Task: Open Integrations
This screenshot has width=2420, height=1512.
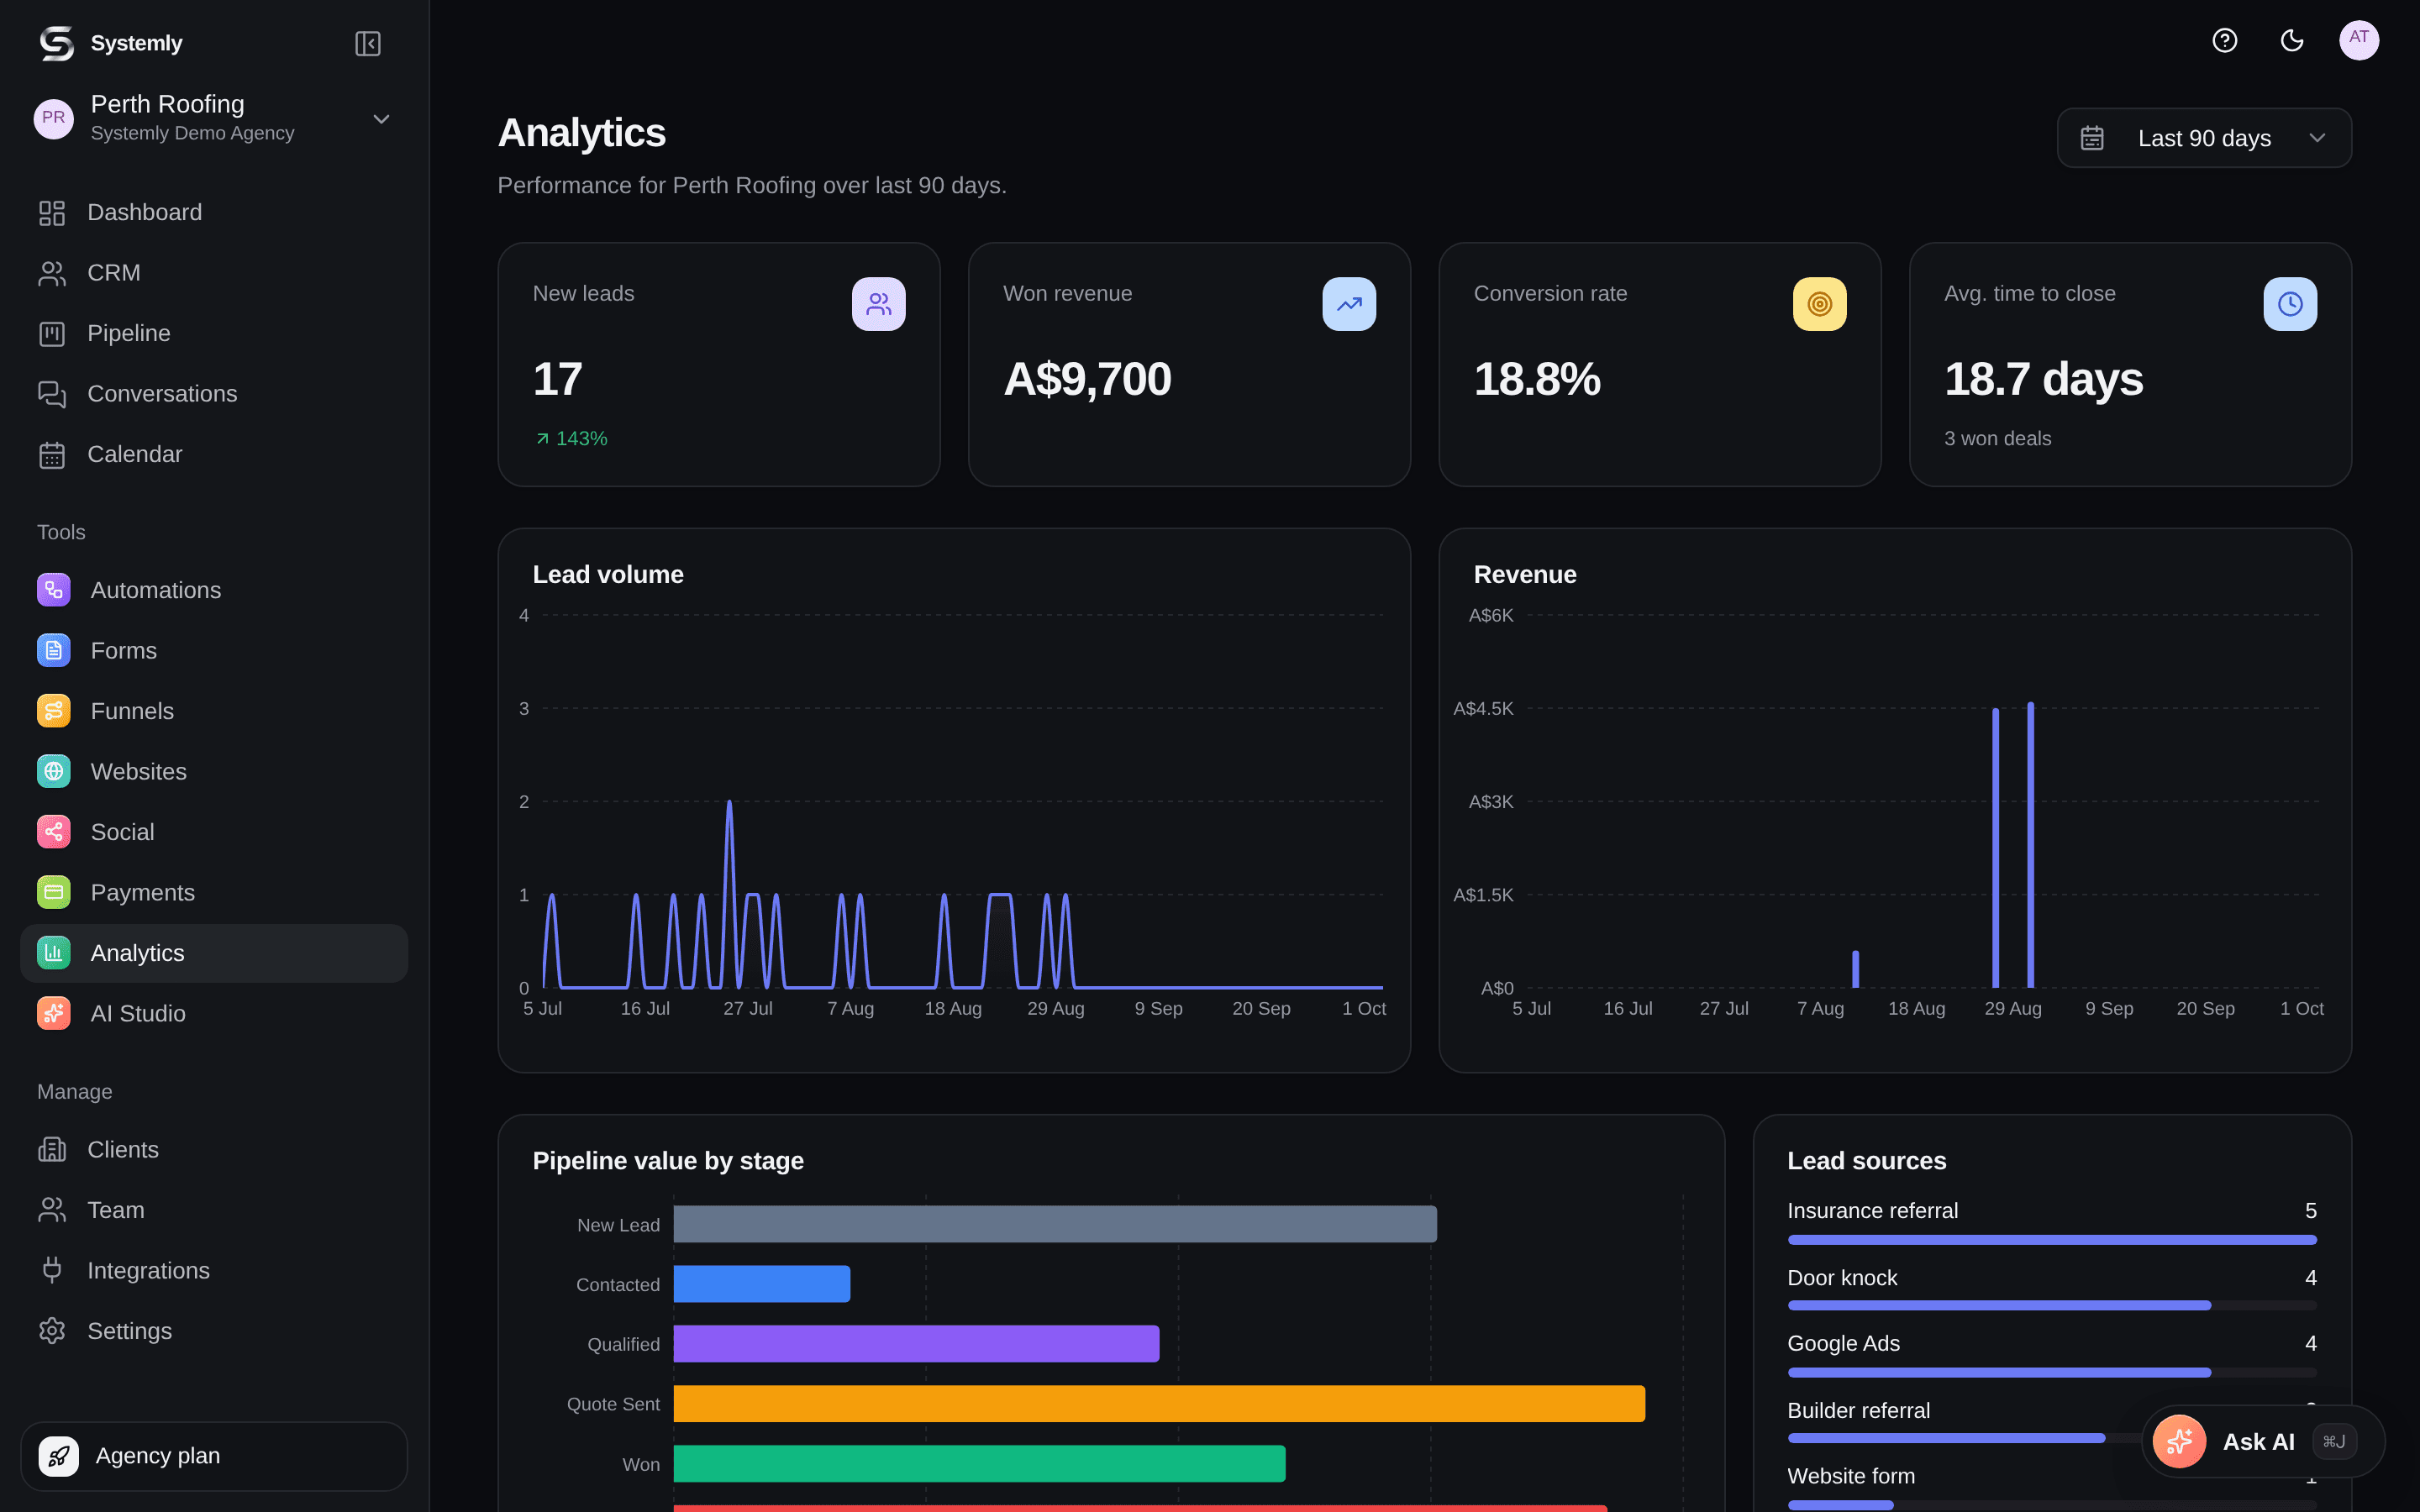Action: click(x=213, y=1271)
